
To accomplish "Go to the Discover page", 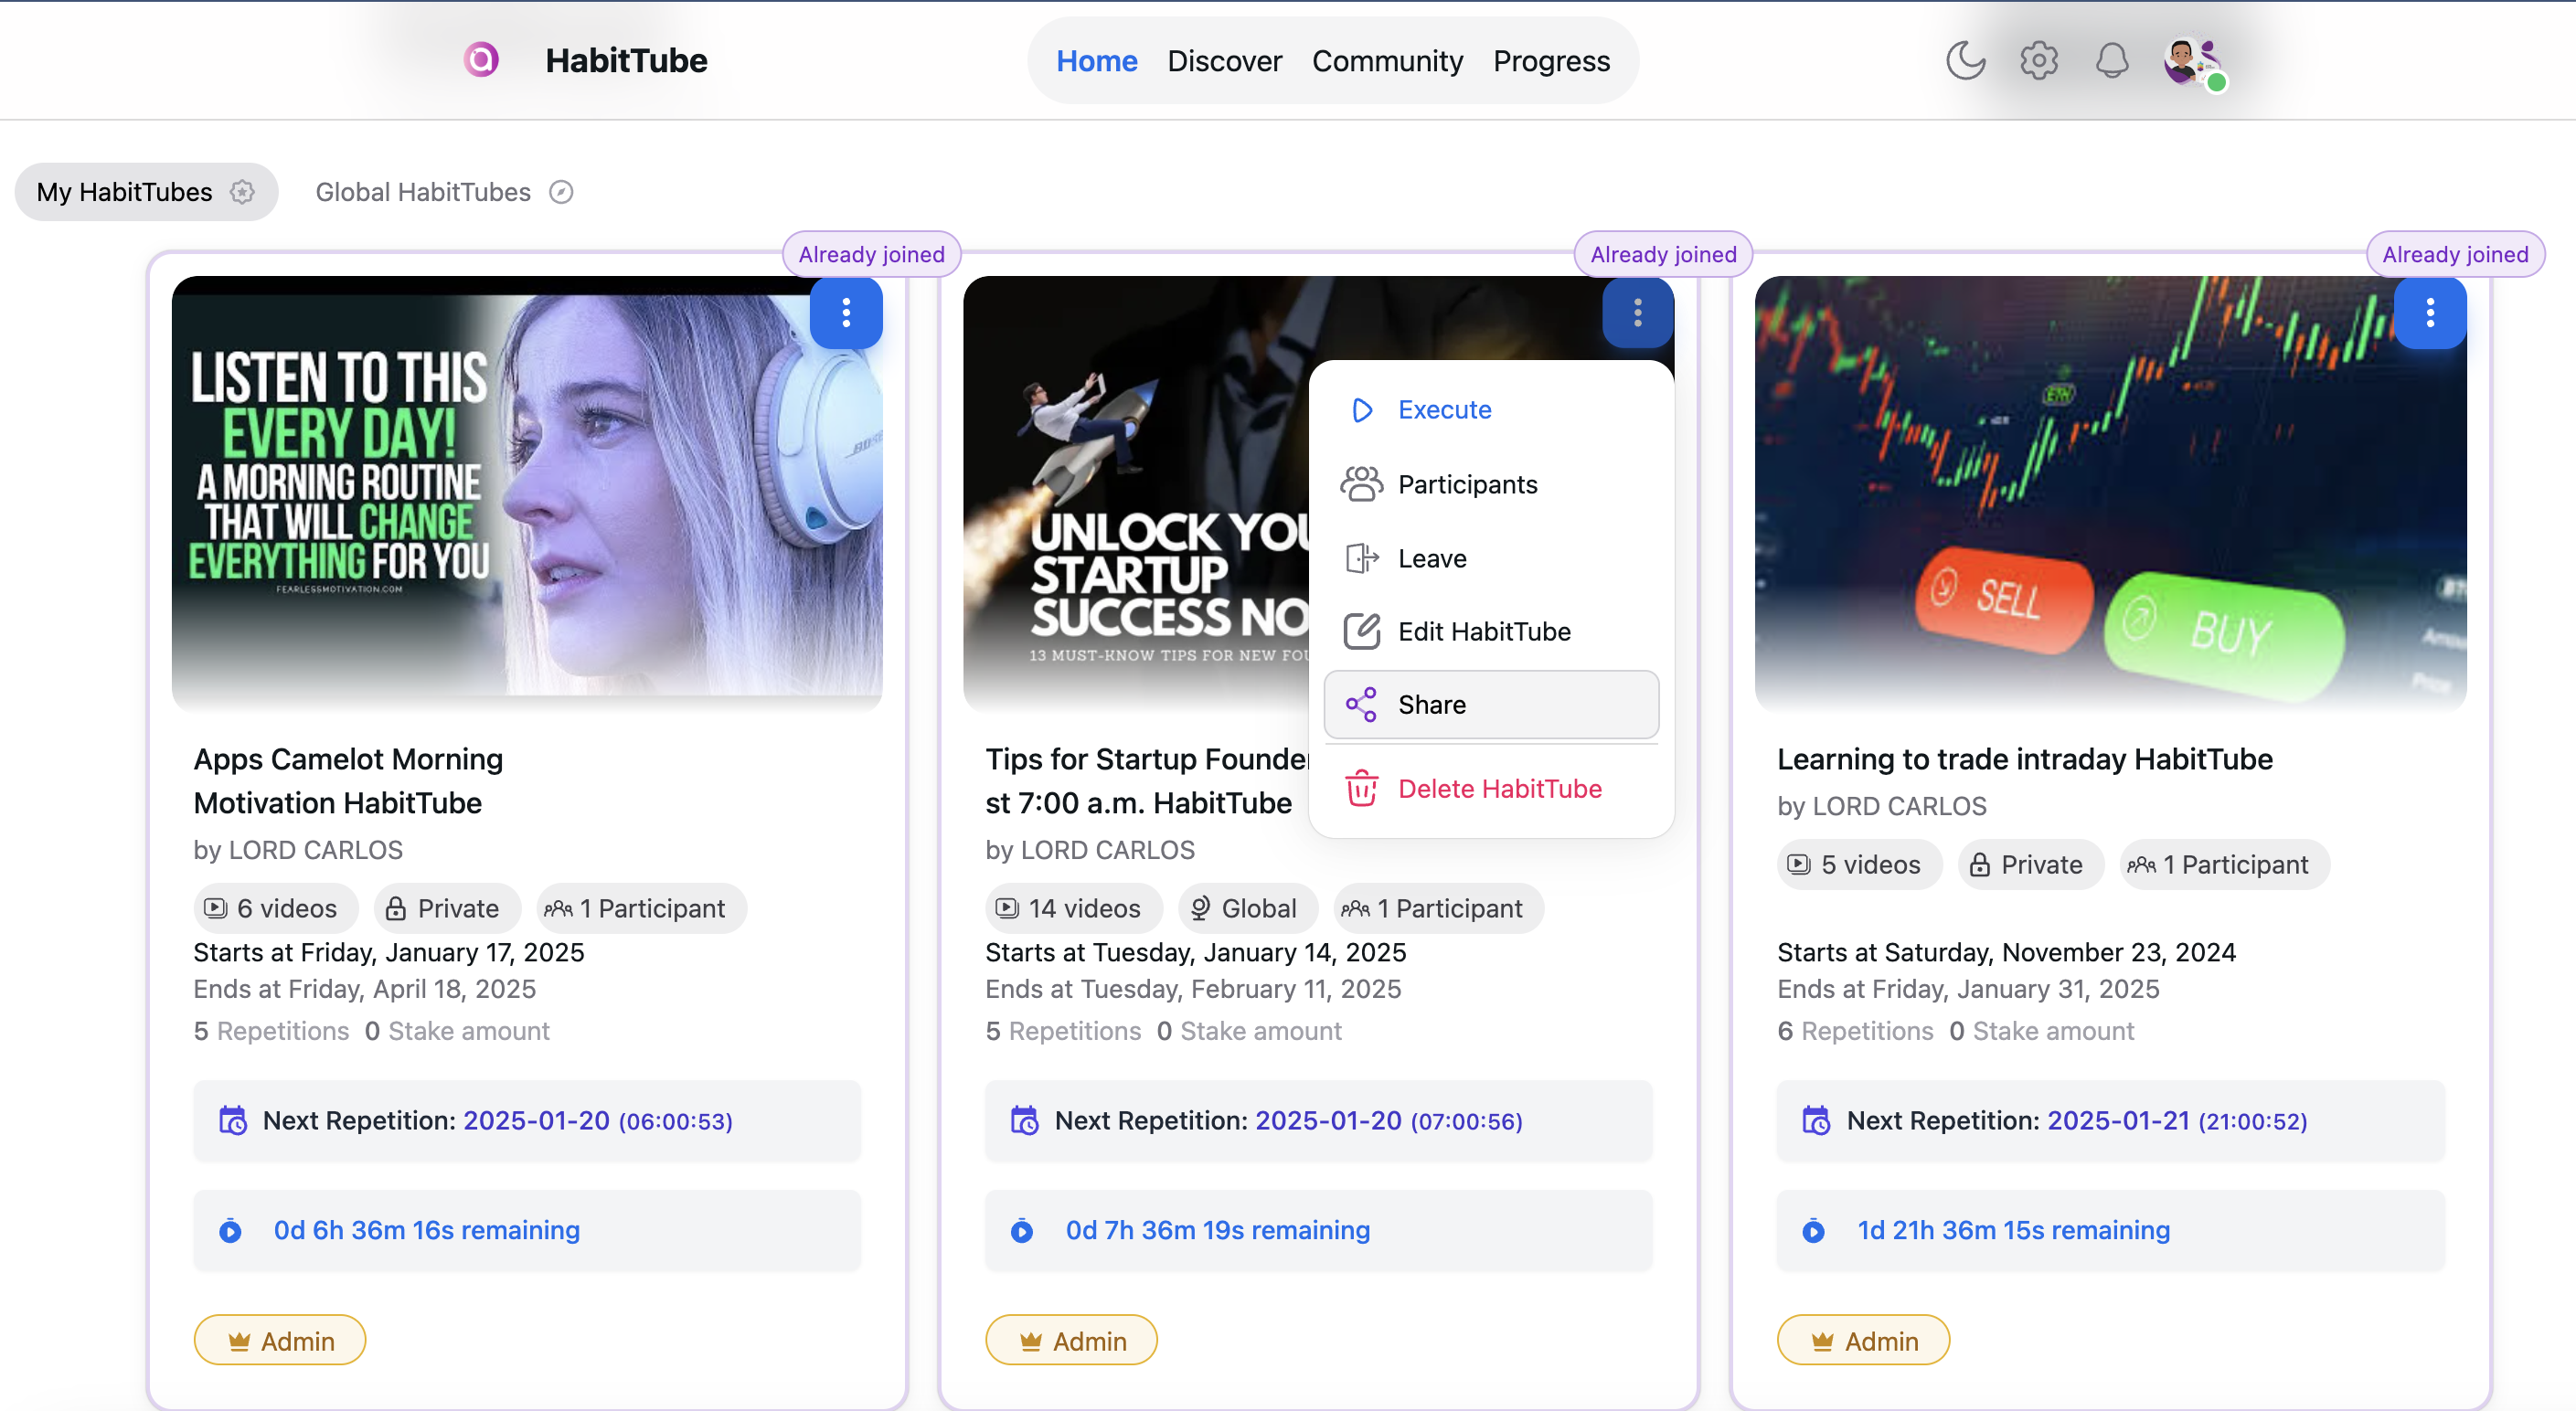I will (1224, 61).
